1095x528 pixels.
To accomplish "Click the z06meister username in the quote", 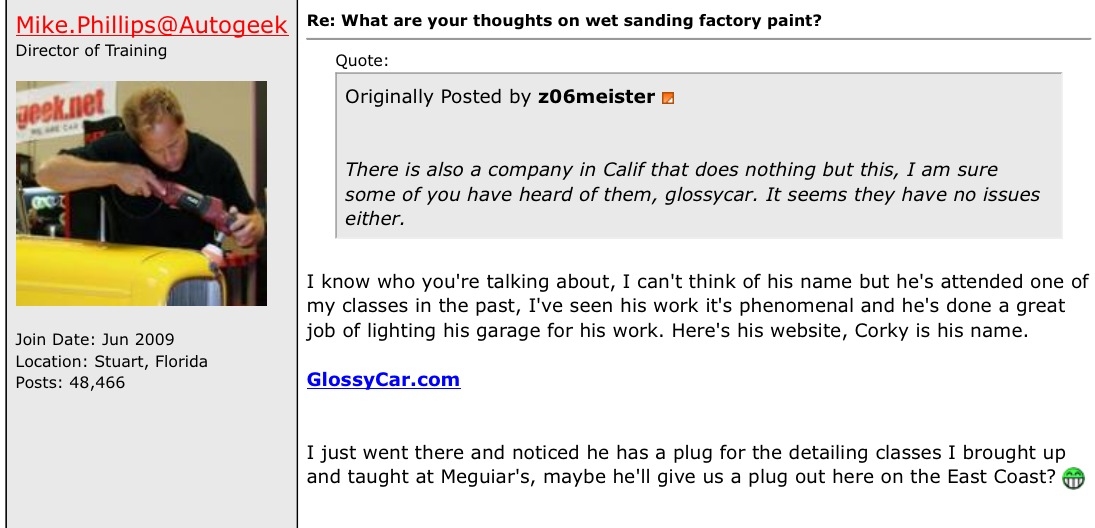I will coord(596,97).
